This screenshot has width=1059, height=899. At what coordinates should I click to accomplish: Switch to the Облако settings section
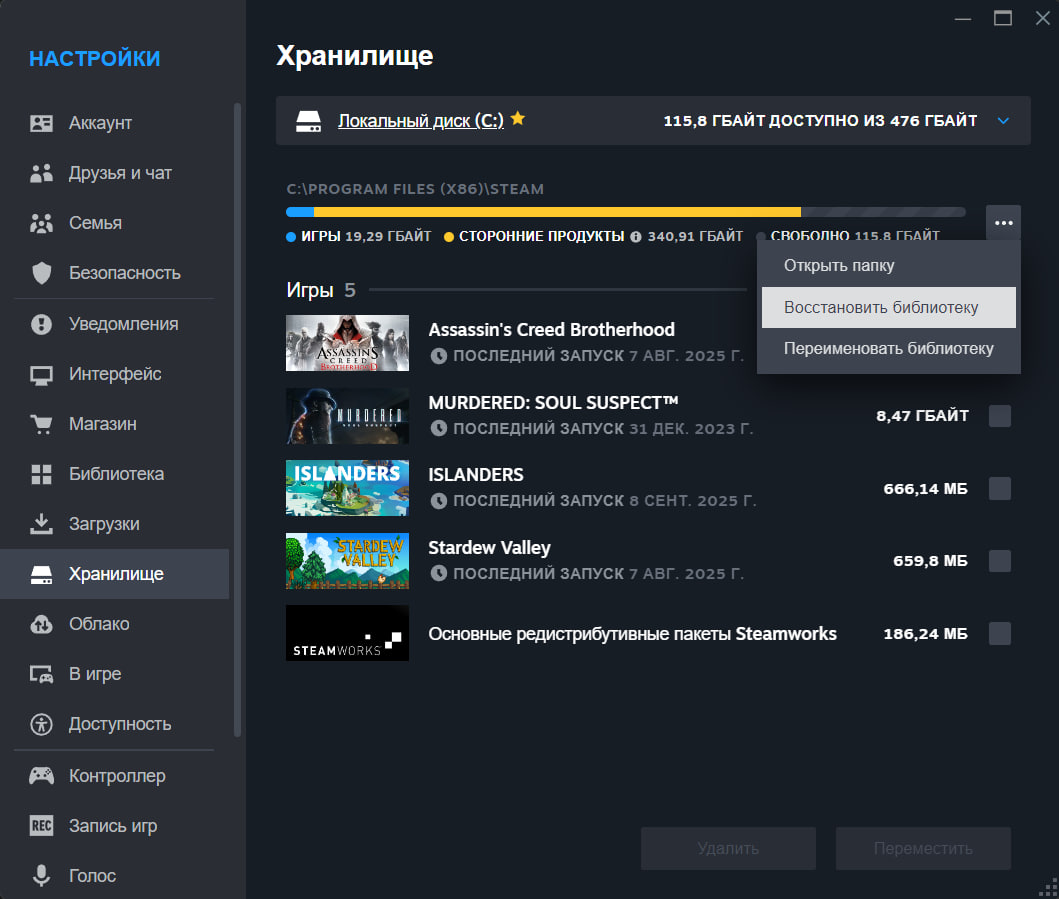(115, 623)
